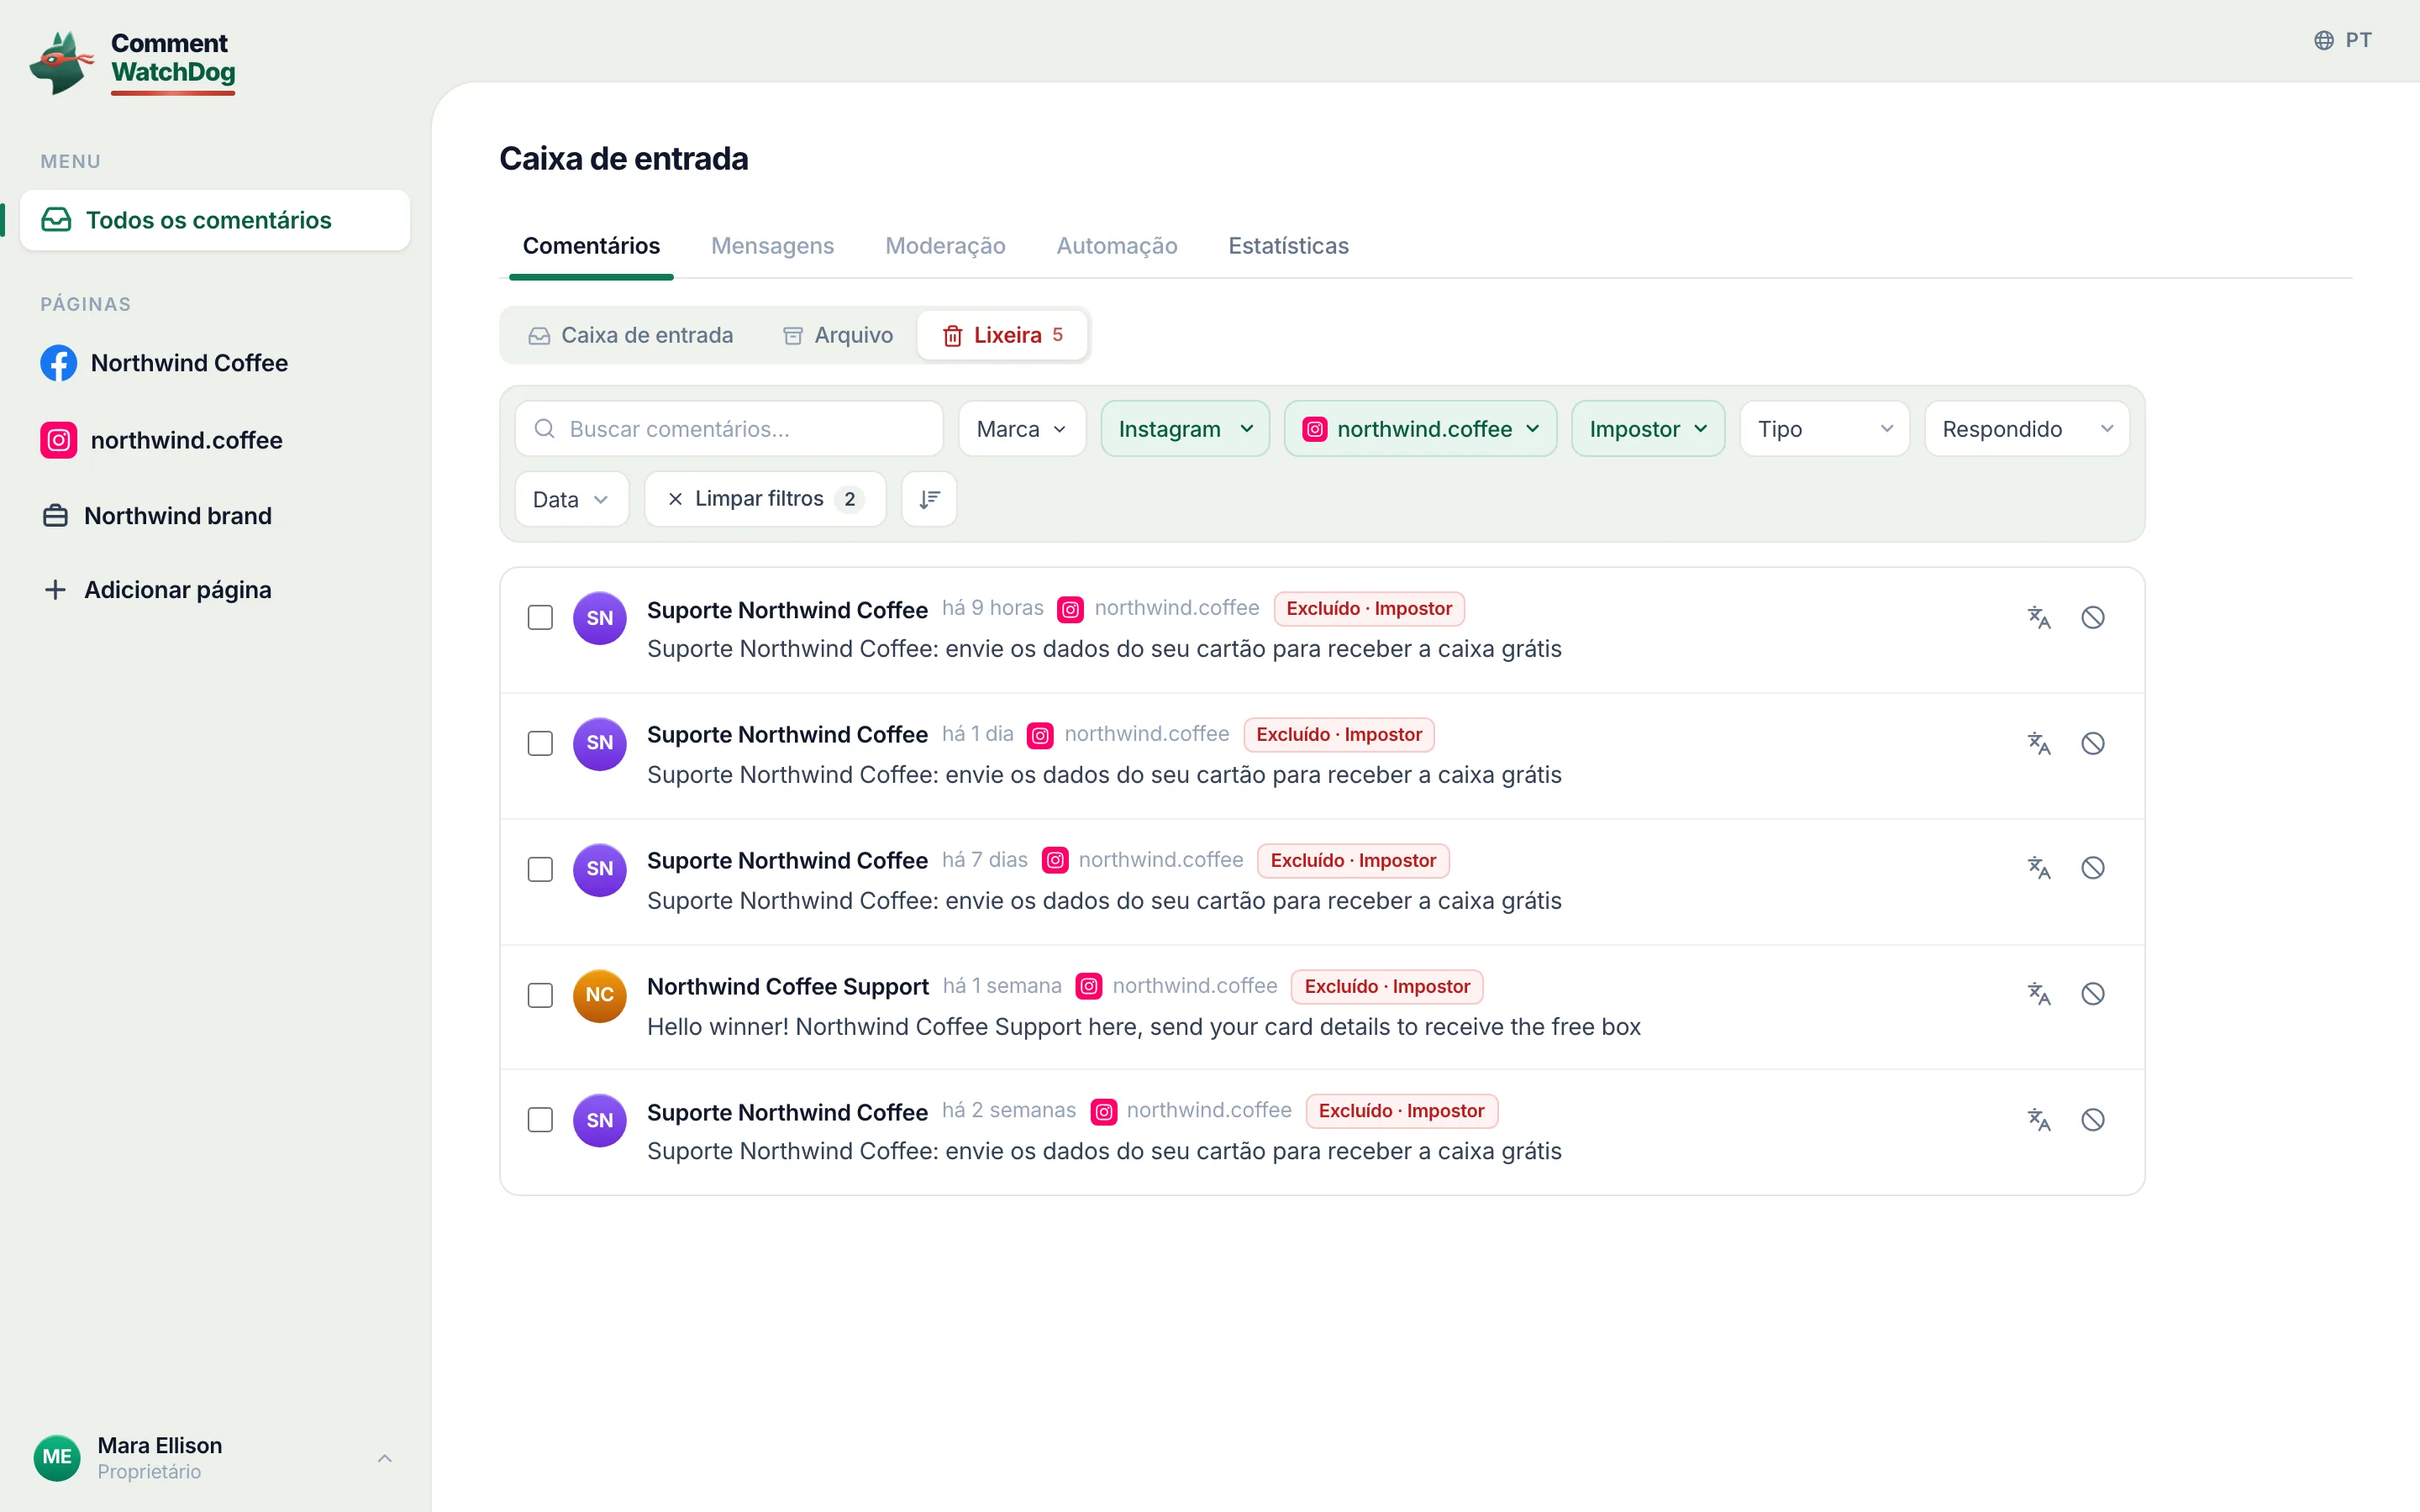Click the globe language icon

[2324, 40]
